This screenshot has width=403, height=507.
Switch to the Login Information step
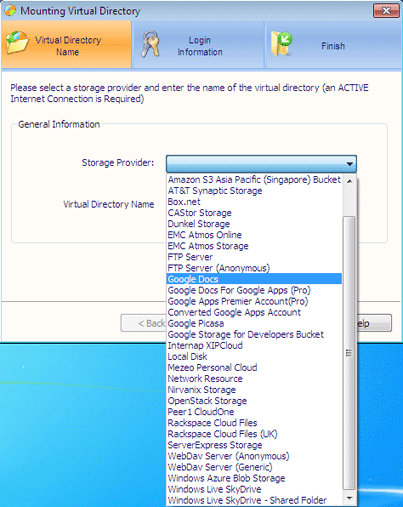(198, 44)
